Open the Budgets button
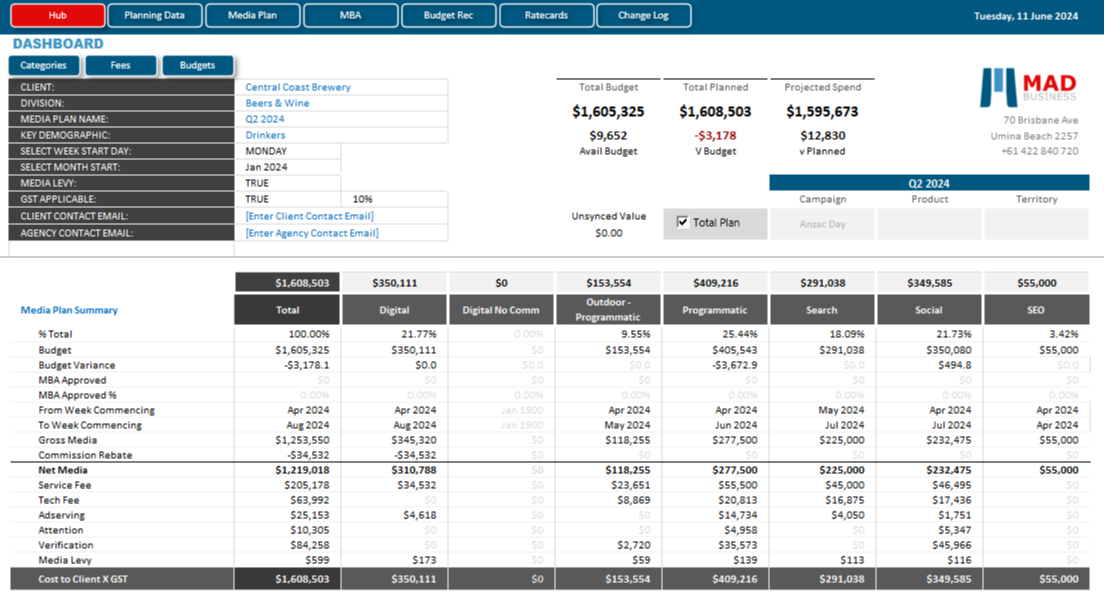The image size is (1105, 605). [x=197, y=65]
